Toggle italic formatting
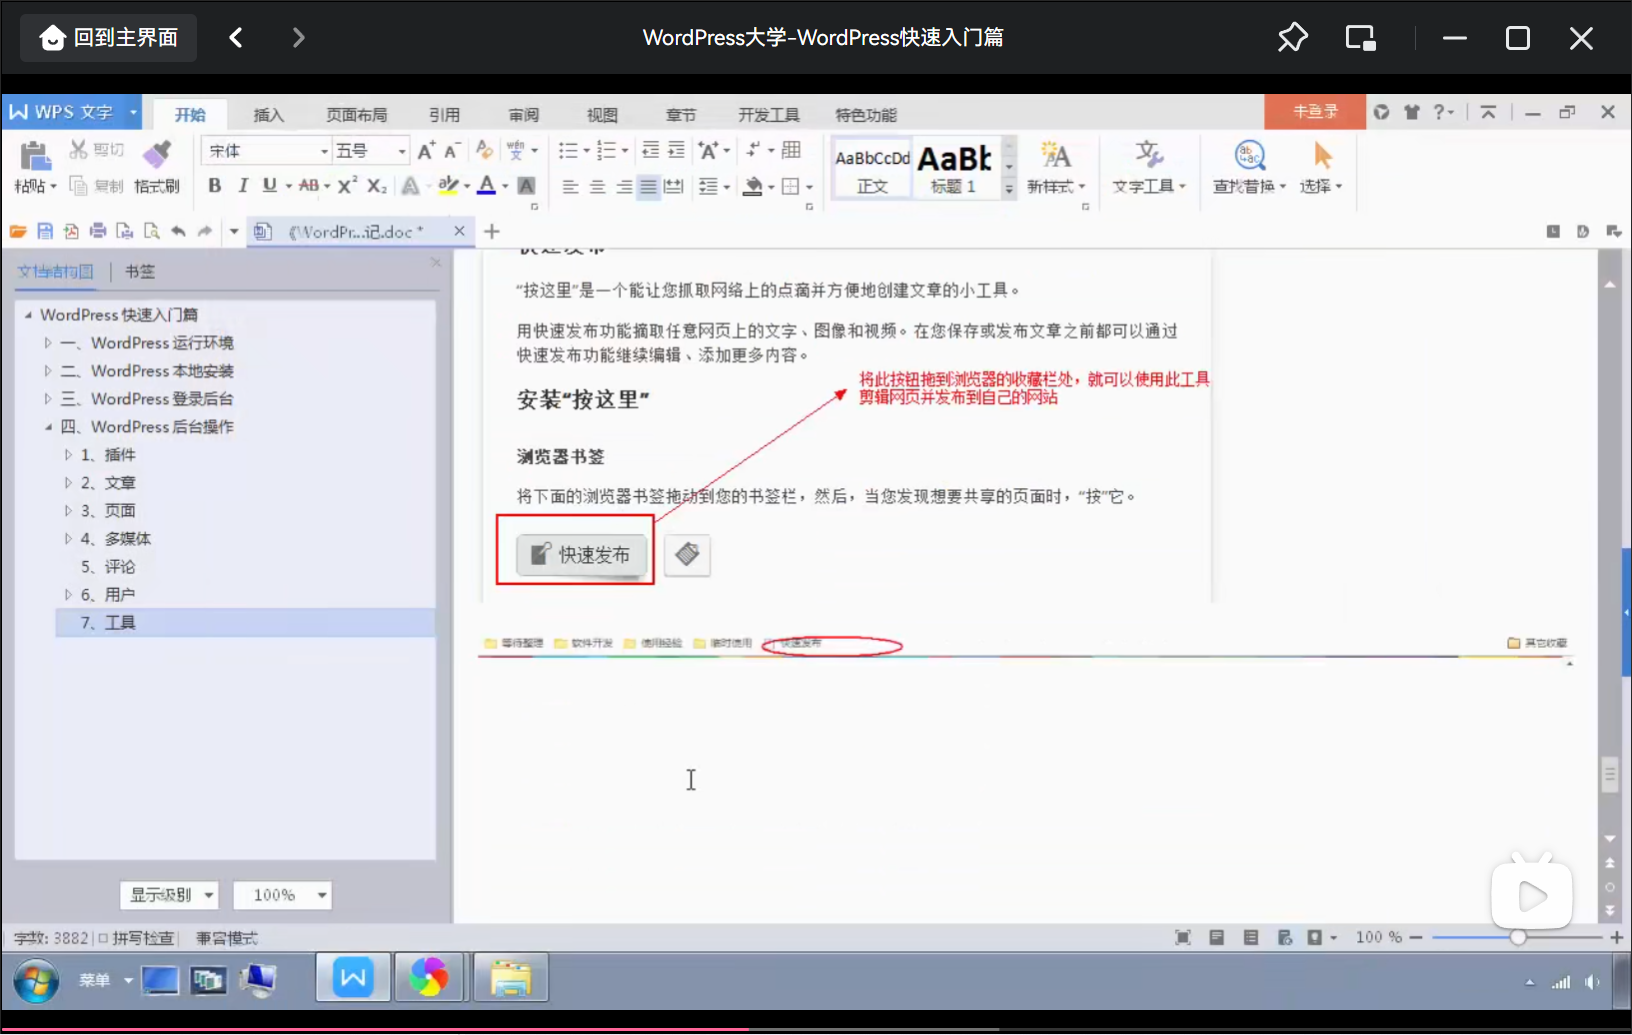The image size is (1632, 1035). tap(242, 186)
